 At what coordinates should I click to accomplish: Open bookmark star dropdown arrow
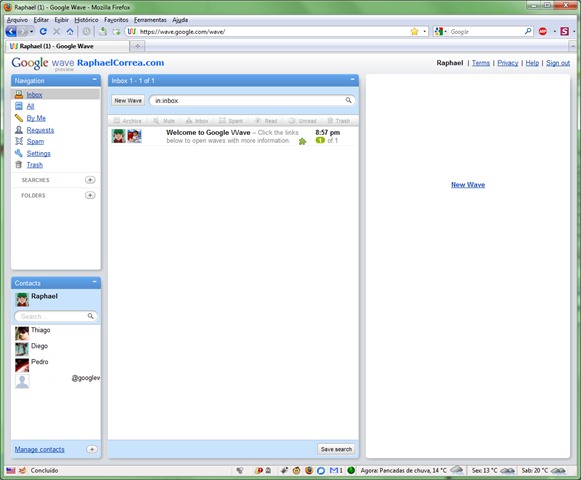pos(424,32)
